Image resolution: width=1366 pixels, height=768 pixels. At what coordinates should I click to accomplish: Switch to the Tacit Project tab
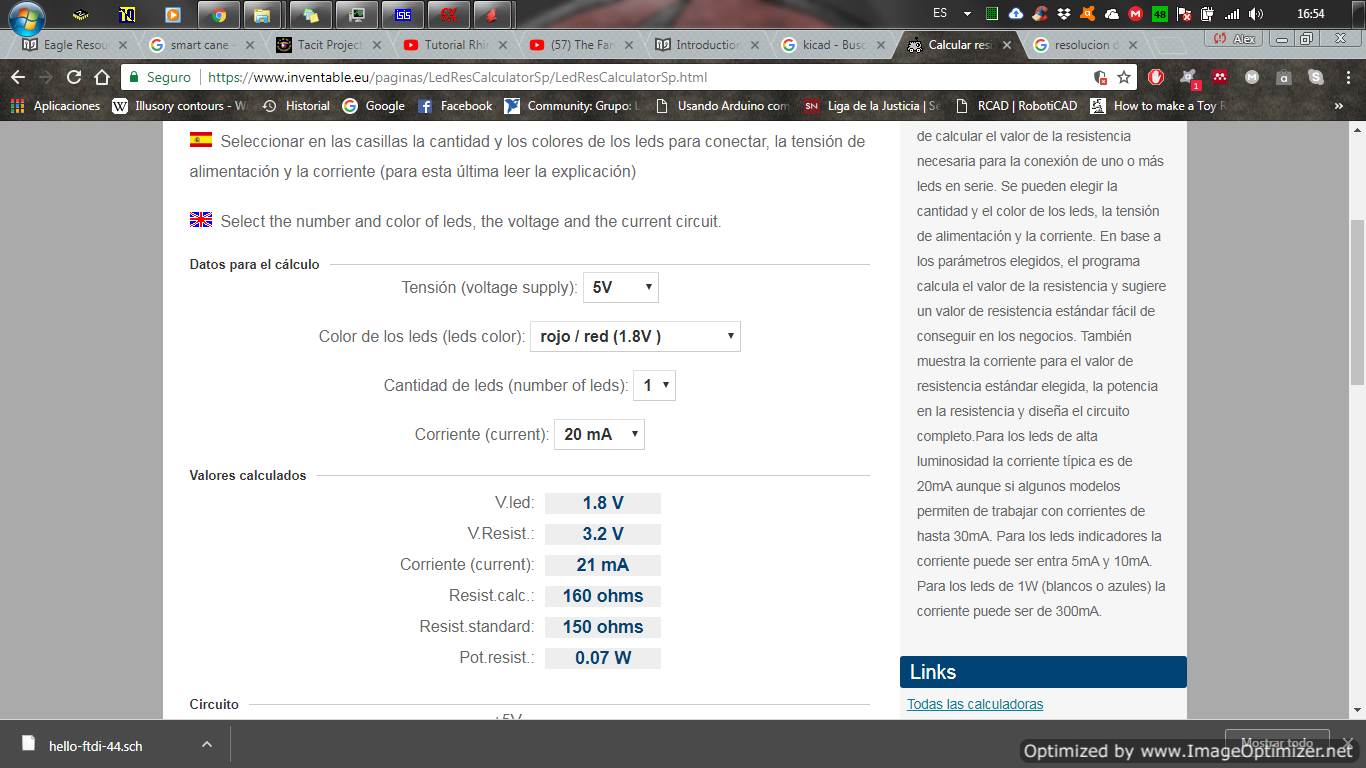(328, 45)
